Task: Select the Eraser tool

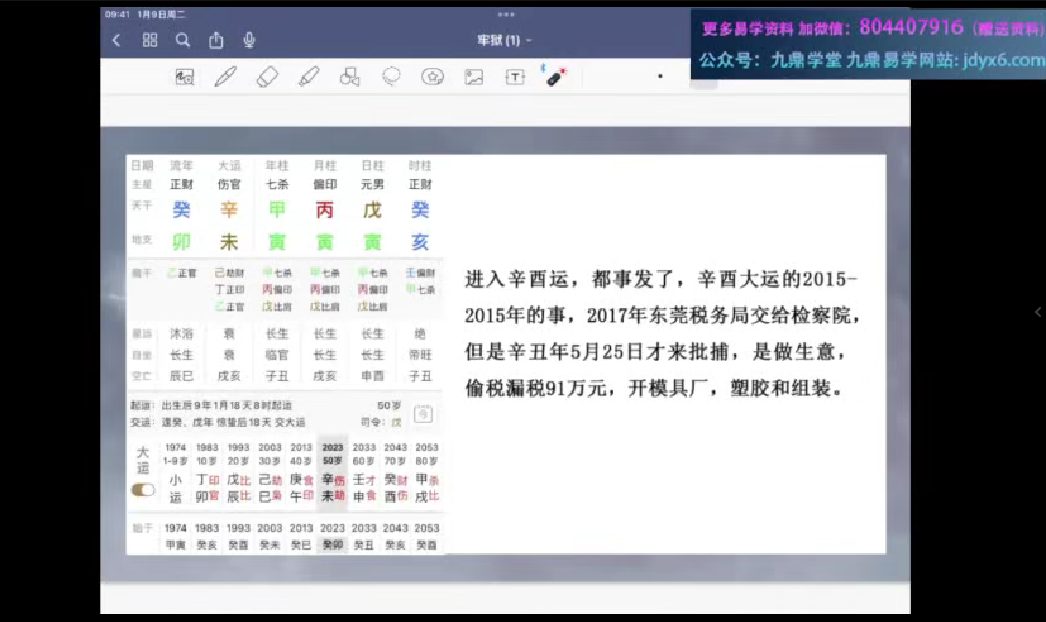Action: [x=266, y=77]
